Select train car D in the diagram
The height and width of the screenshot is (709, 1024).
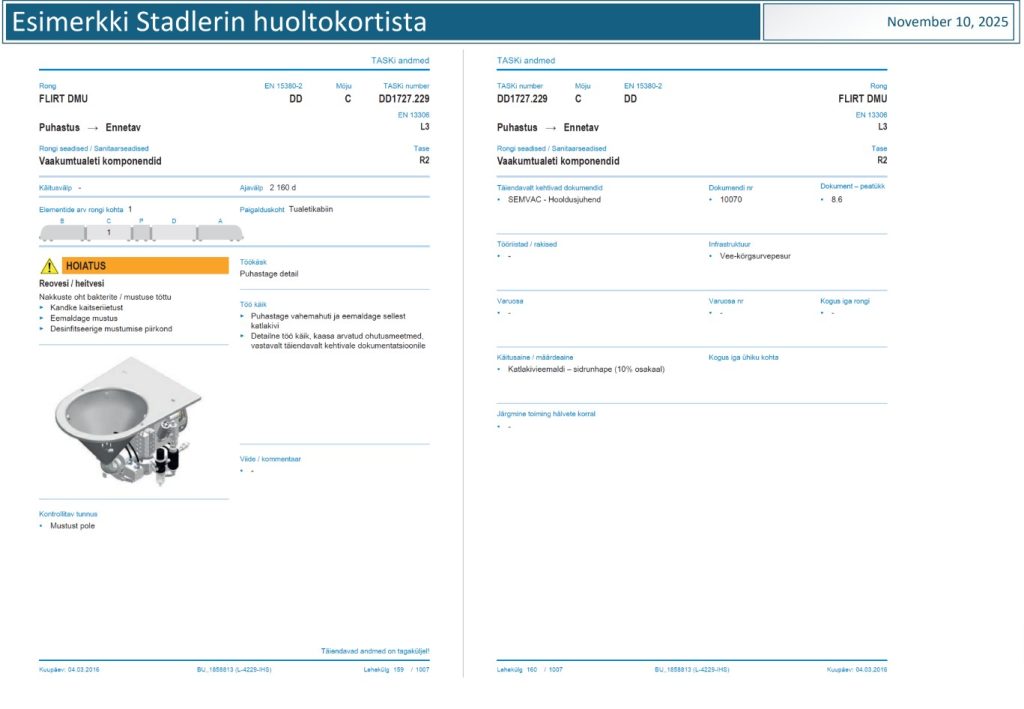(174, 232)
